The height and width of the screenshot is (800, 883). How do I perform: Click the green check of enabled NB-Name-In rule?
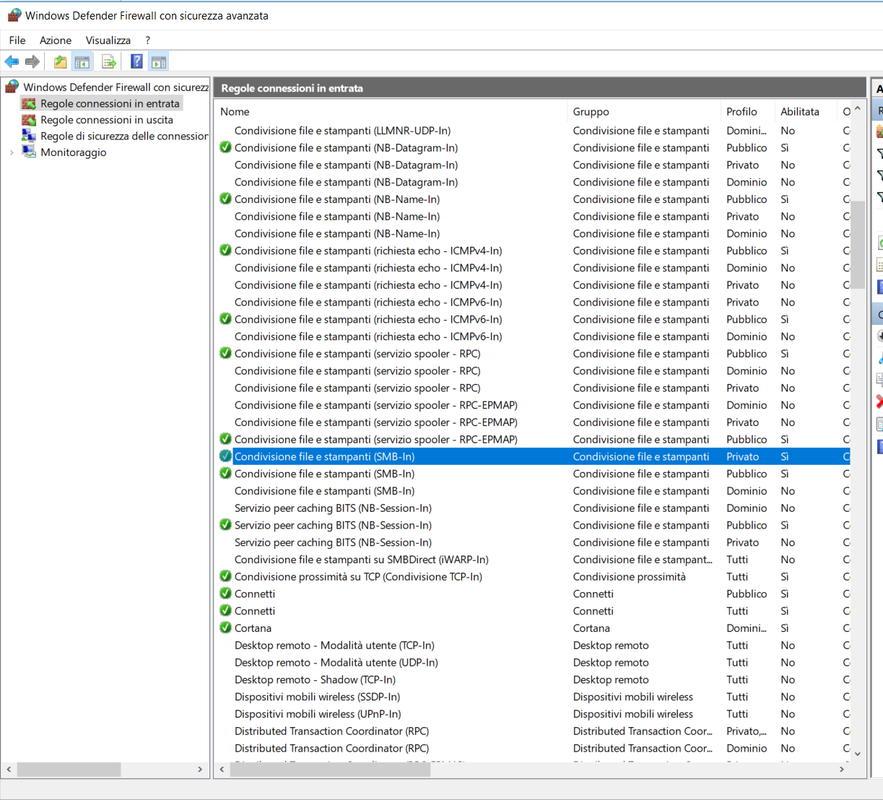(226, 198)
